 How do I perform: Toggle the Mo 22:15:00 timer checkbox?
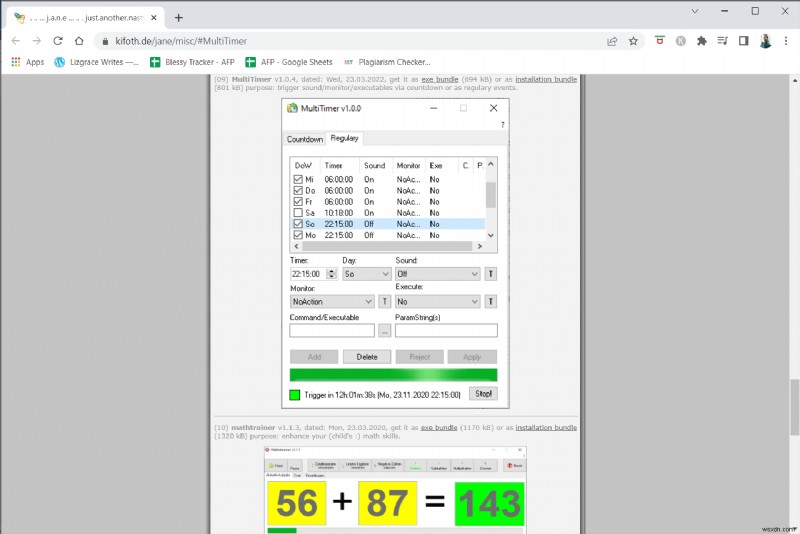pos(297,235)
